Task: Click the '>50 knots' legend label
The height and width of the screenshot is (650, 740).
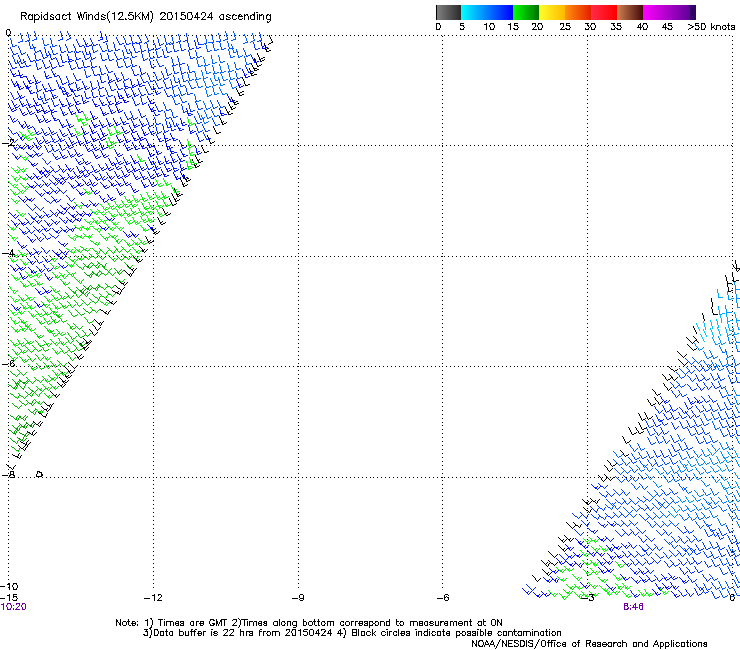Action: point(711,27)
